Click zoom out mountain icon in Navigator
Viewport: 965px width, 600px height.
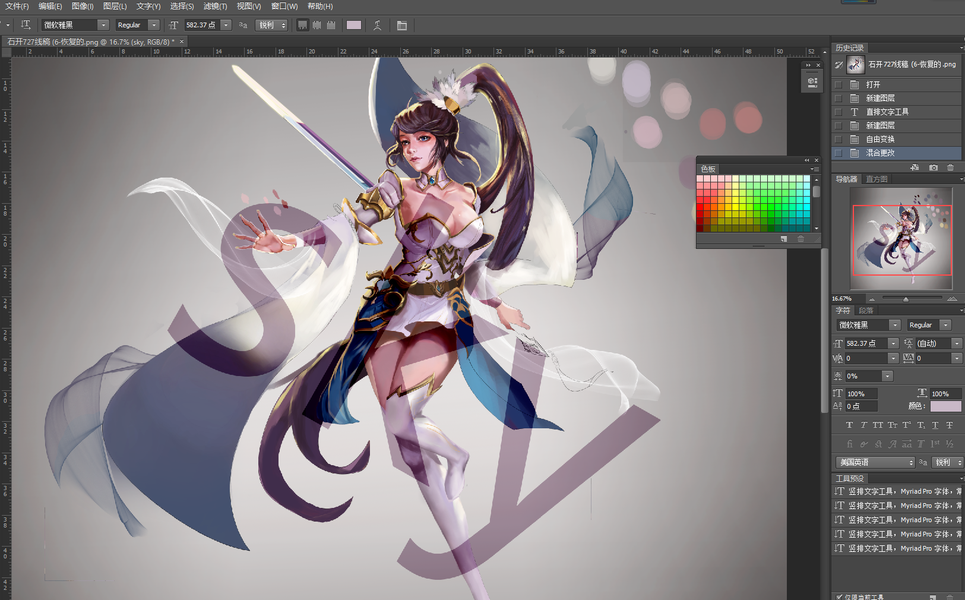(x=871, y=299)
